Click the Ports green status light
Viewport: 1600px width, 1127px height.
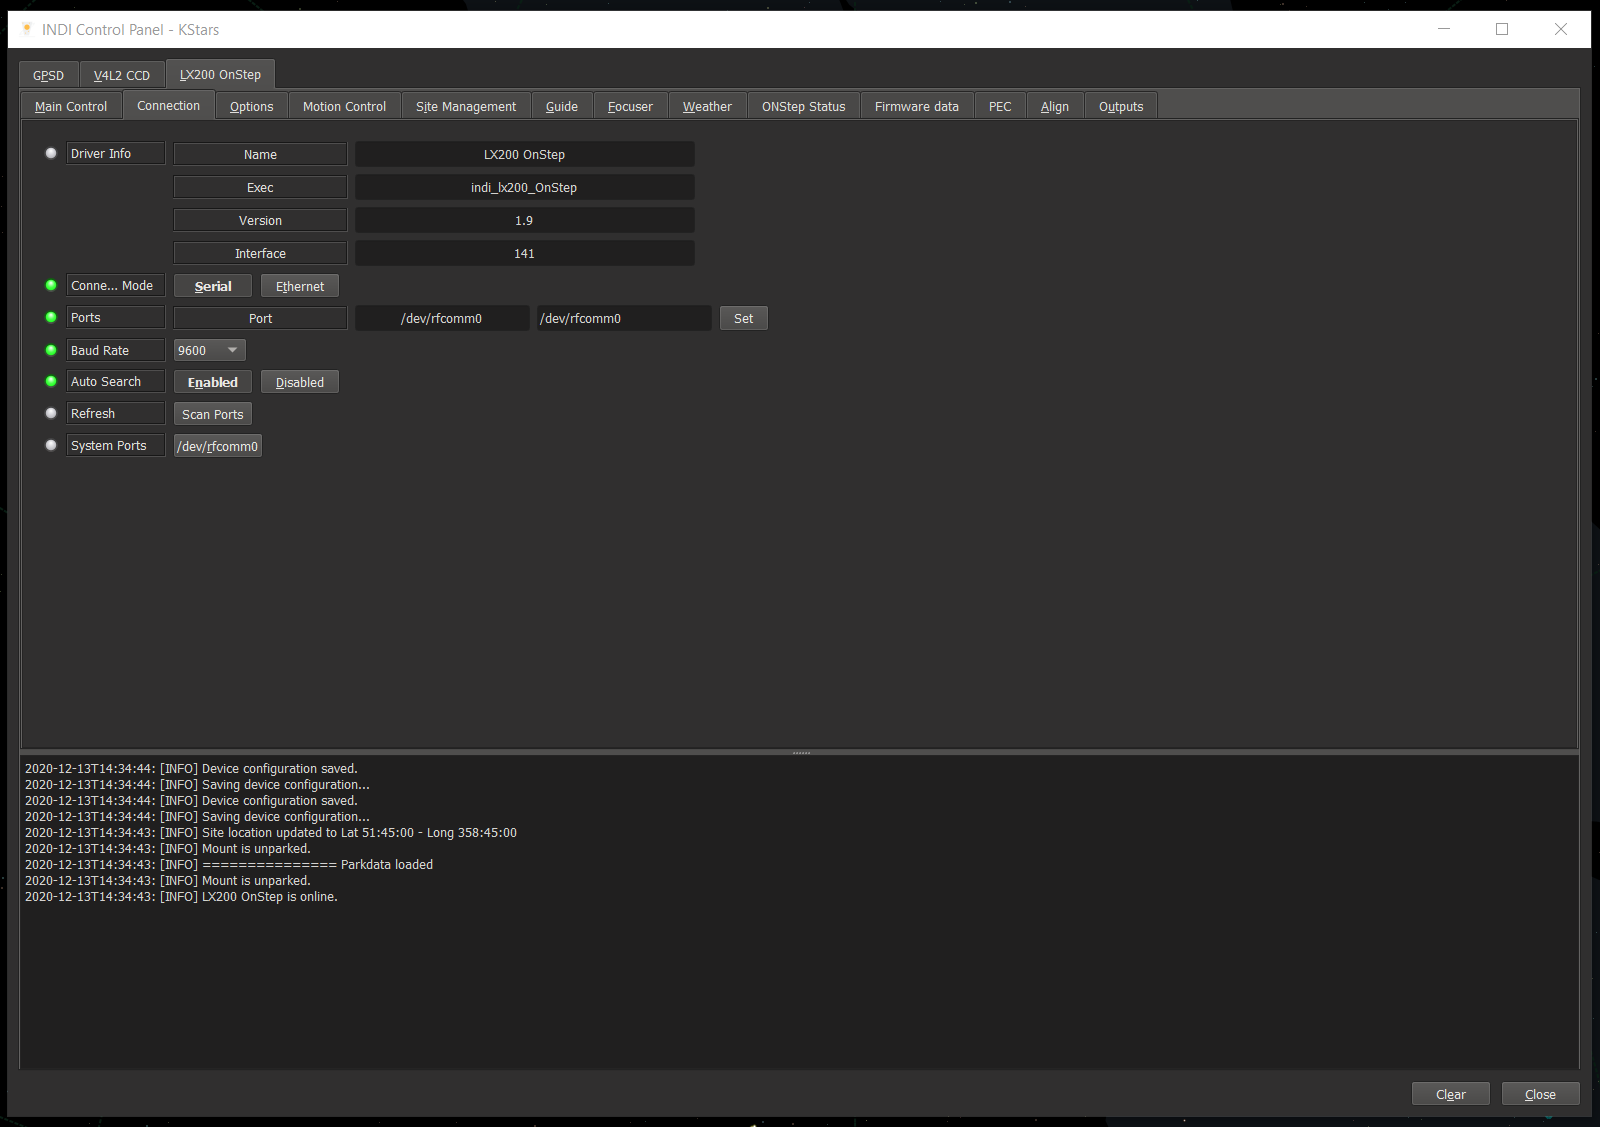pyautogui.click(x=51, y=317)
